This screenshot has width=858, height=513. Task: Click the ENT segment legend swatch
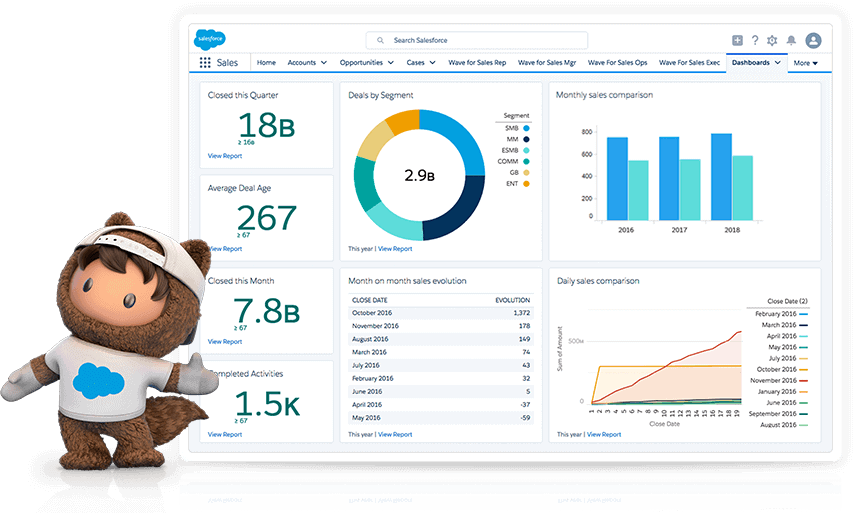tap(526, 184)
